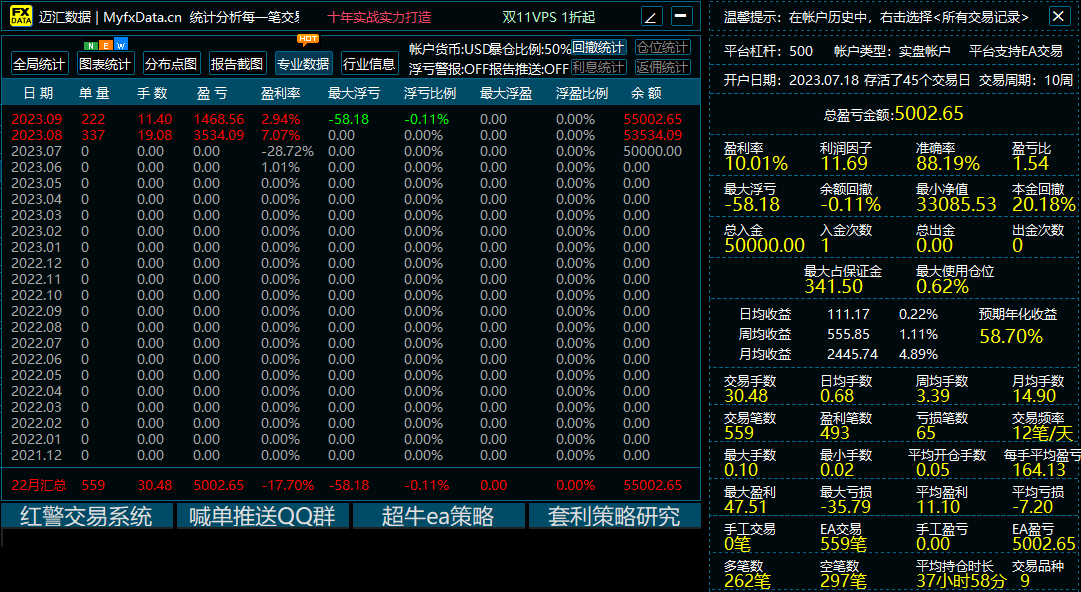The width and height of the screenshot is (1081, 592).
Task: Select the 2023.09 row
Action: point(350,119)
